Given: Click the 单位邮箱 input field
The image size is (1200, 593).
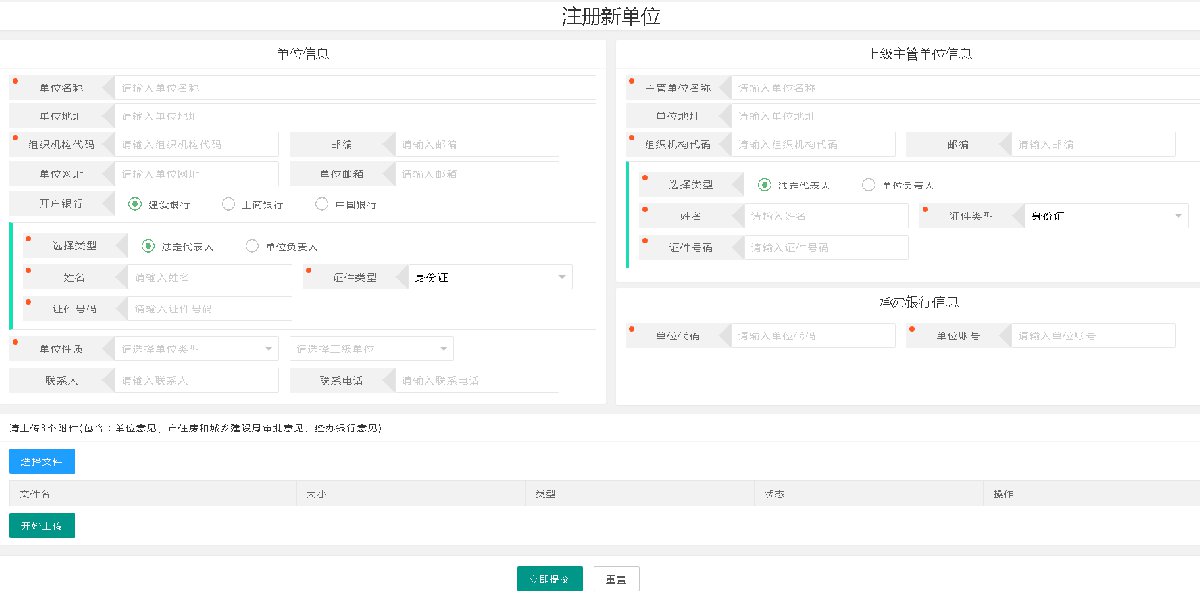Looking at the screenshot, I should (477, 173).
